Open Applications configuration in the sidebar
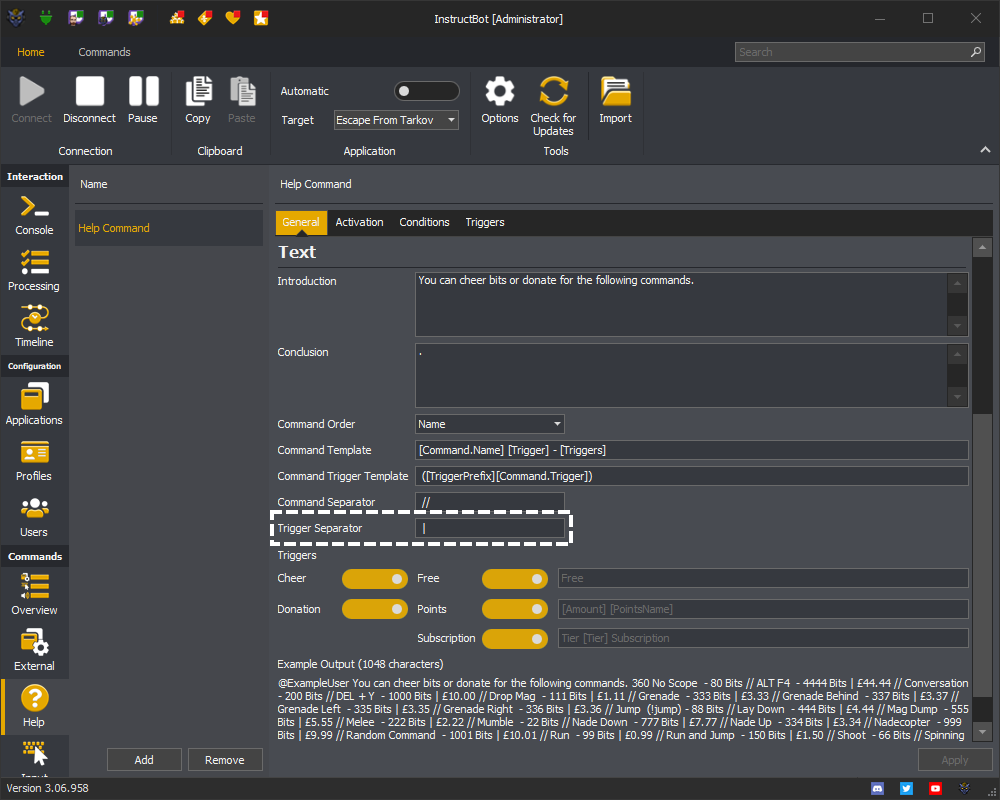 34,404
